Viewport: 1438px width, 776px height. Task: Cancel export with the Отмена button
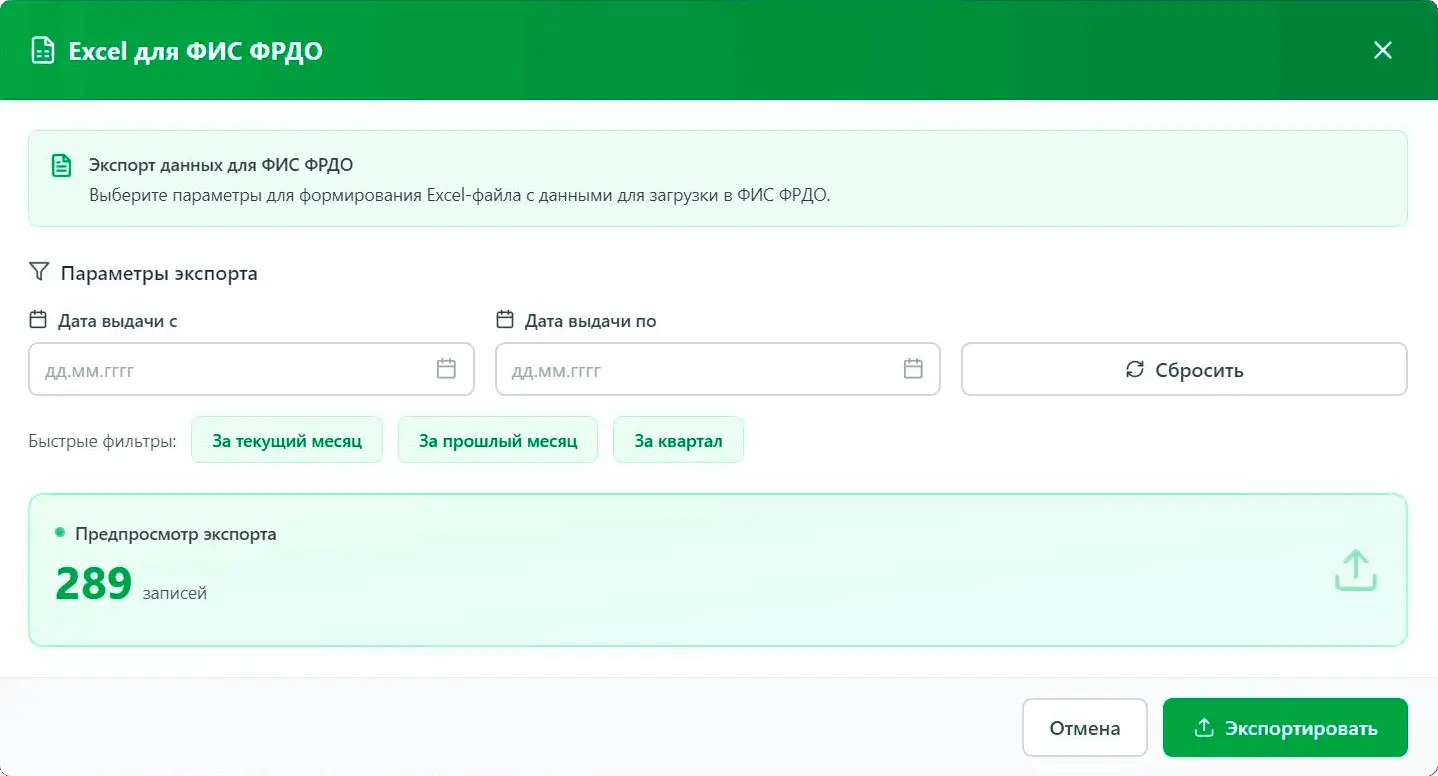(1085, 728)
